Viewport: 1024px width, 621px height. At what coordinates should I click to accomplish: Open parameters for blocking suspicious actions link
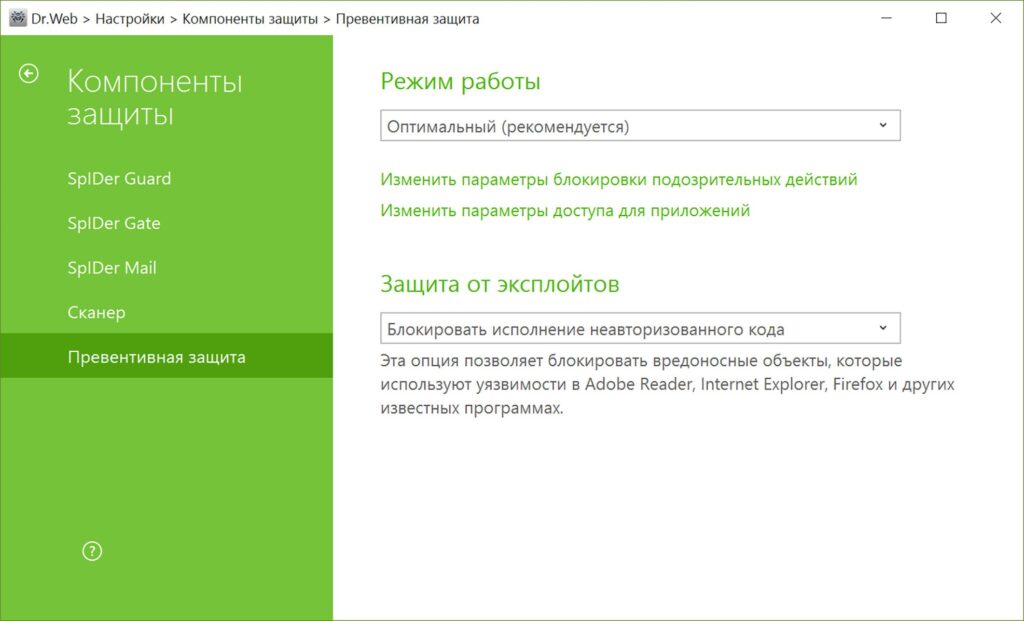tap(617, 179)
